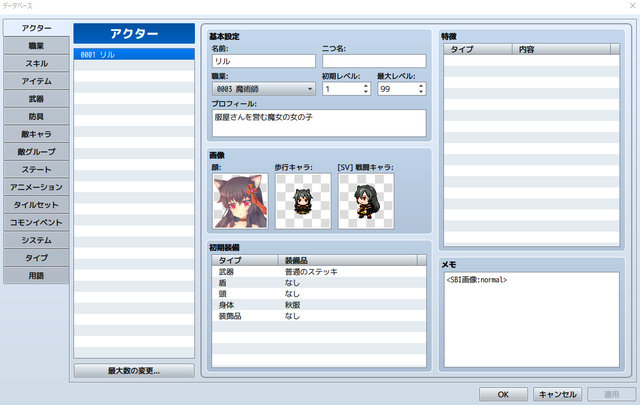
Task: Open the 敵キャラ tab
Action: 36,134
